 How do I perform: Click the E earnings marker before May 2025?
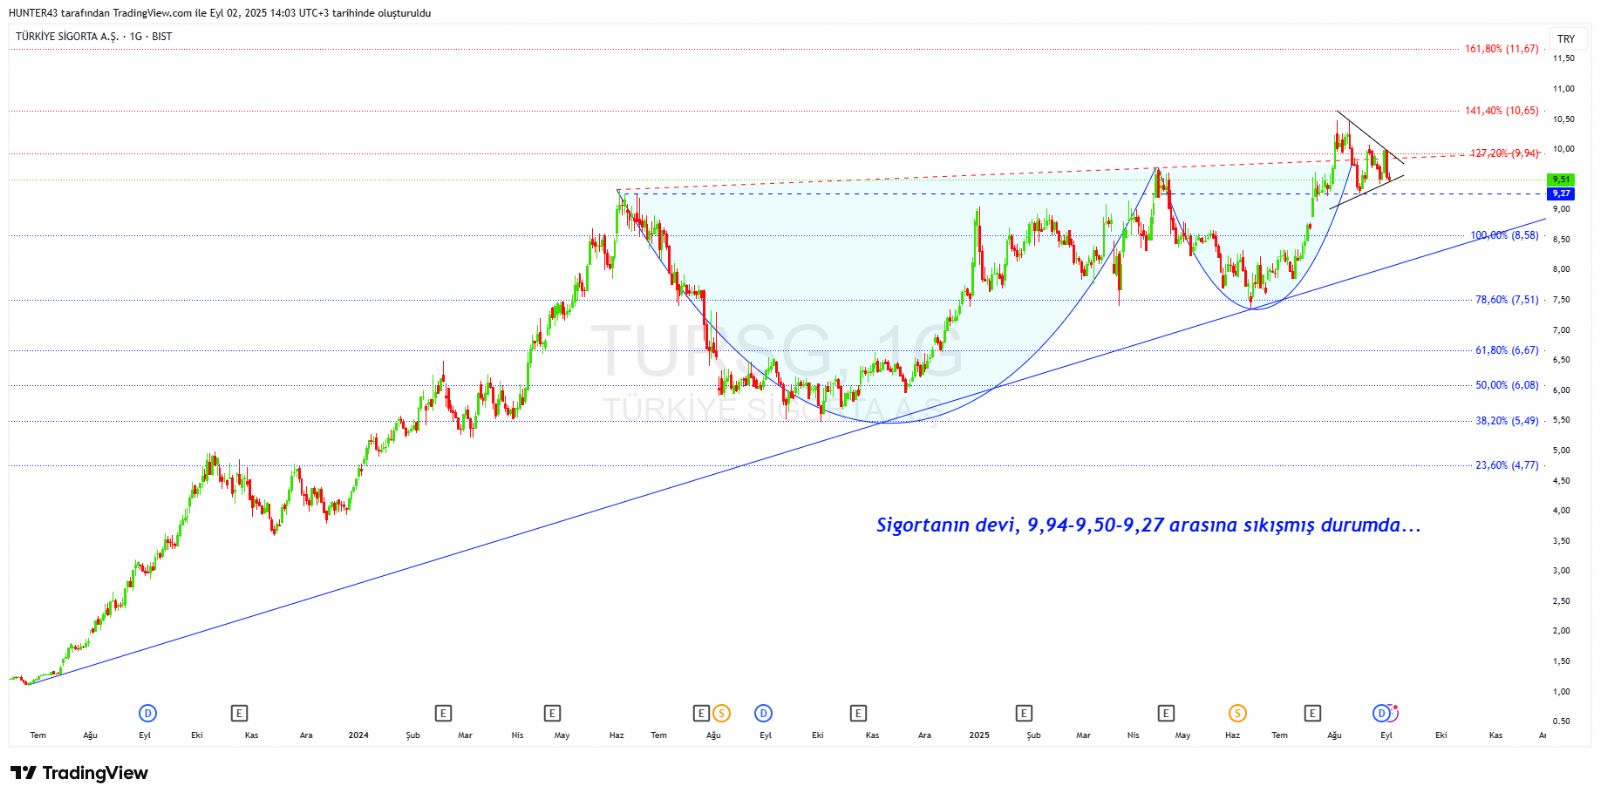[1166, 713]
